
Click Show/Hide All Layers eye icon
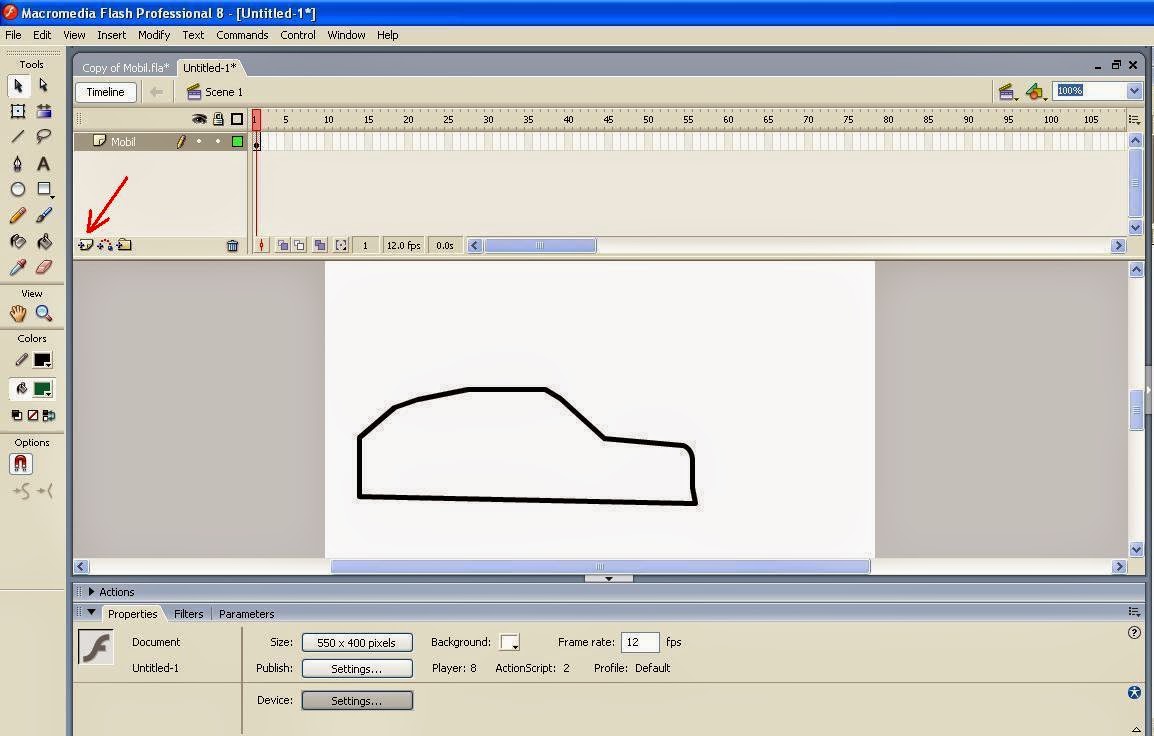pos(199,118)
